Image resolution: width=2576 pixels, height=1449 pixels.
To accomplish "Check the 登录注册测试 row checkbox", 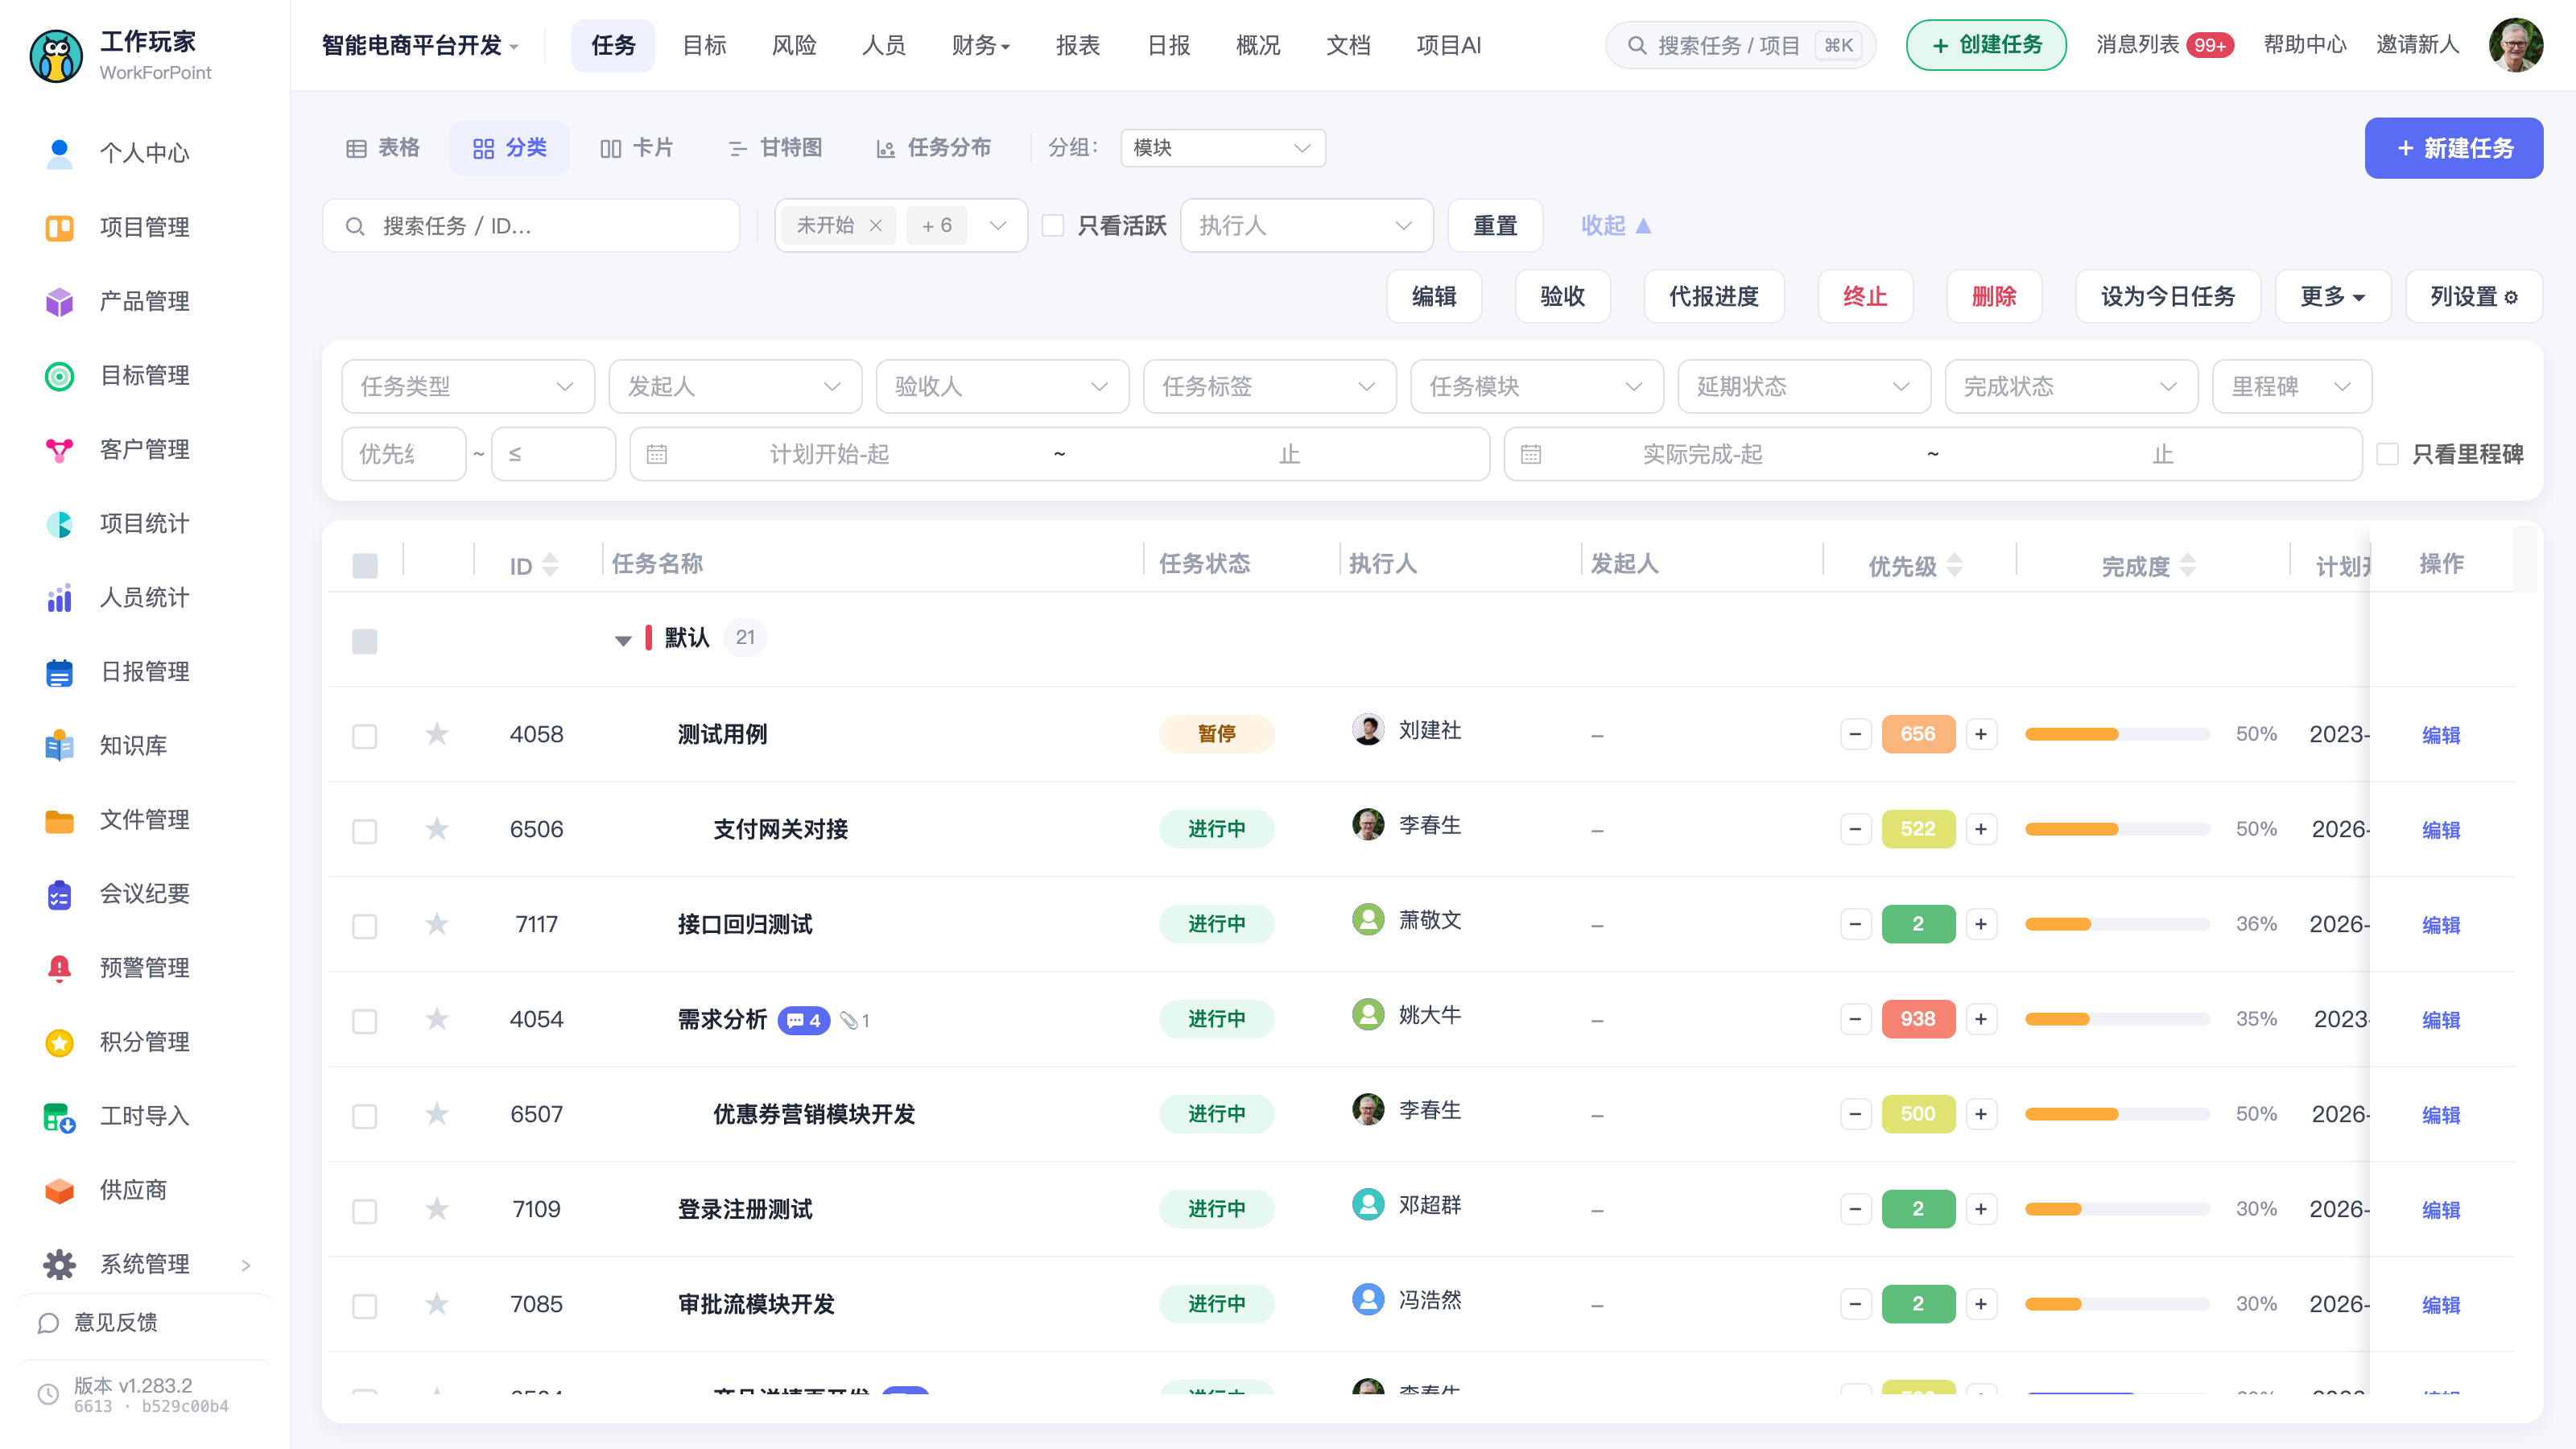I will tap(365, 1211).
